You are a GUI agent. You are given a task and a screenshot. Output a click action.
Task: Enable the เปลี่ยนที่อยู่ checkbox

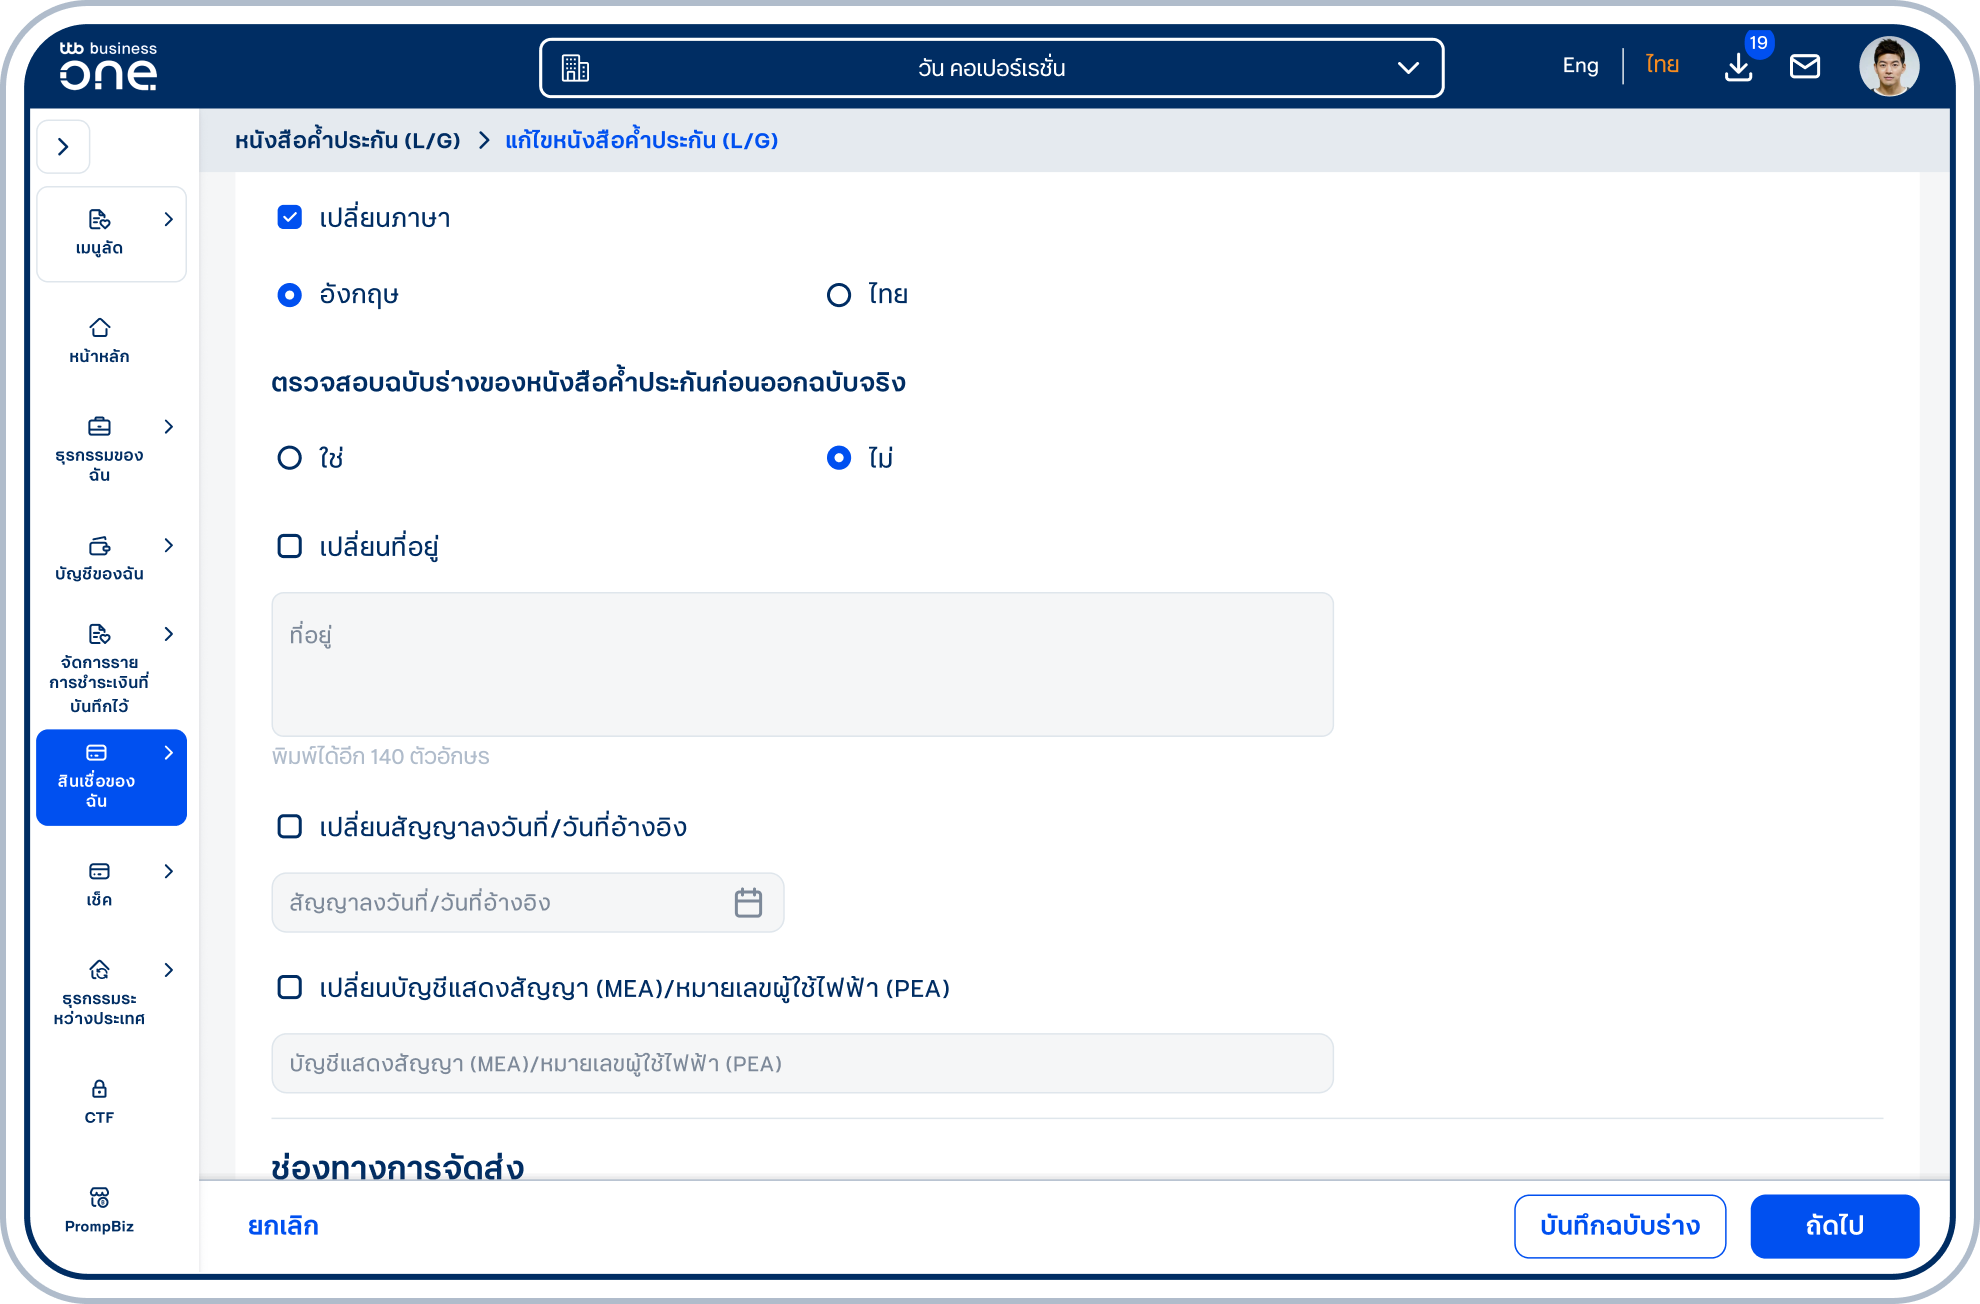point(289,546)
